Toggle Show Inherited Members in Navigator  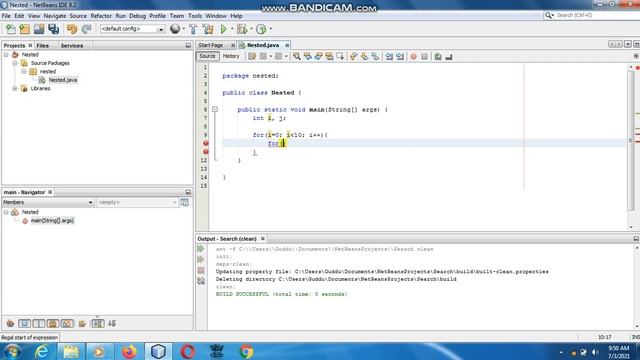coord(10,324)
